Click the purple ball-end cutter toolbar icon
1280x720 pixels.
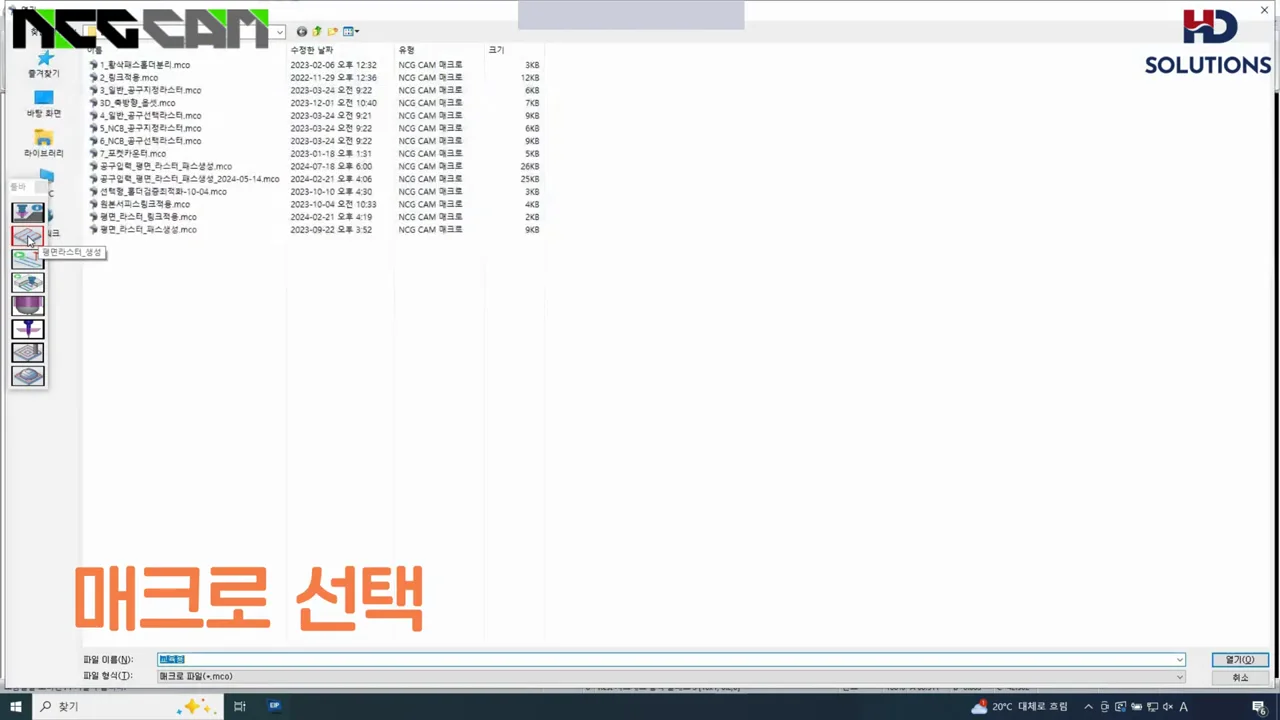tap(28, 305)
